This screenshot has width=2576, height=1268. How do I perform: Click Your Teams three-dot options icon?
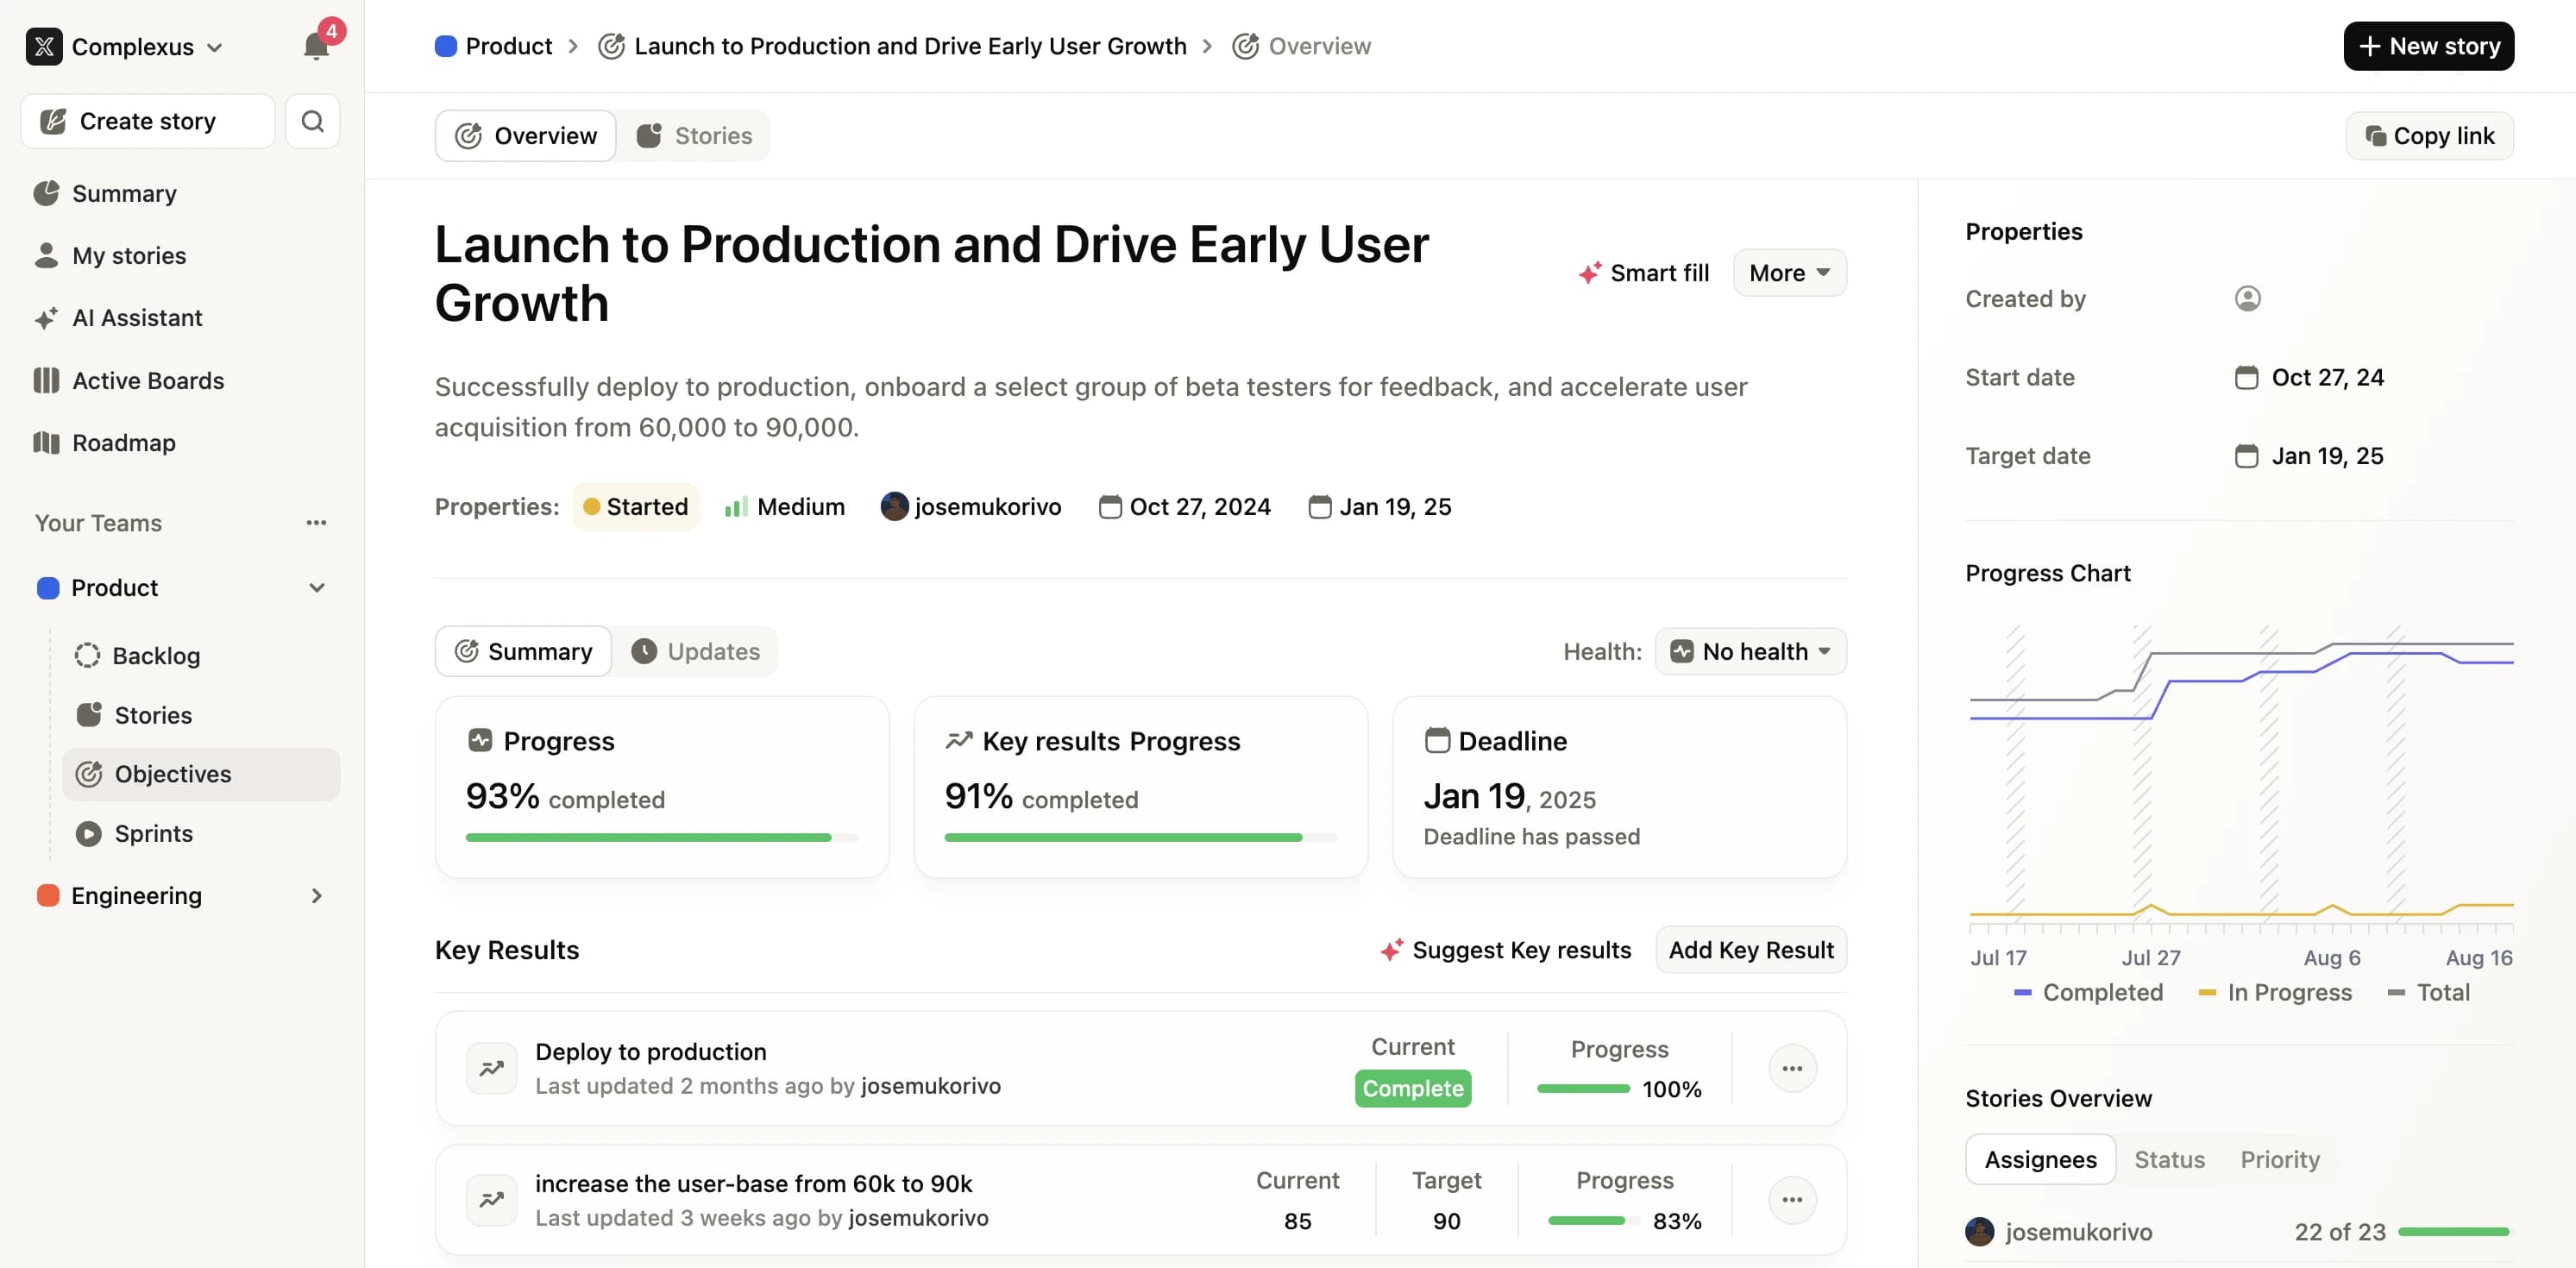click(316, 523)
